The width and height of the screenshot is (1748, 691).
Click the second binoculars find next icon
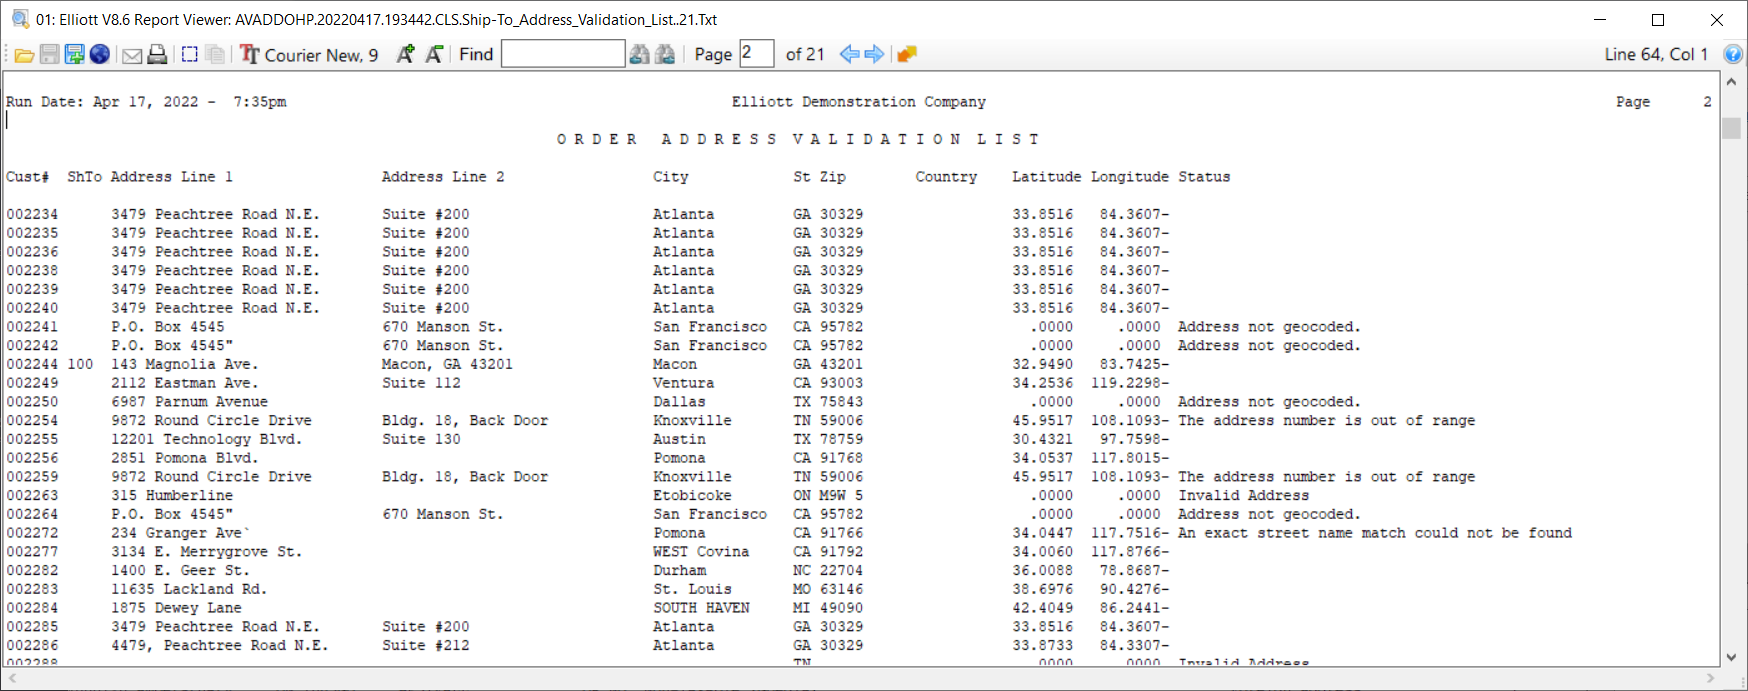tap(665, 54)
